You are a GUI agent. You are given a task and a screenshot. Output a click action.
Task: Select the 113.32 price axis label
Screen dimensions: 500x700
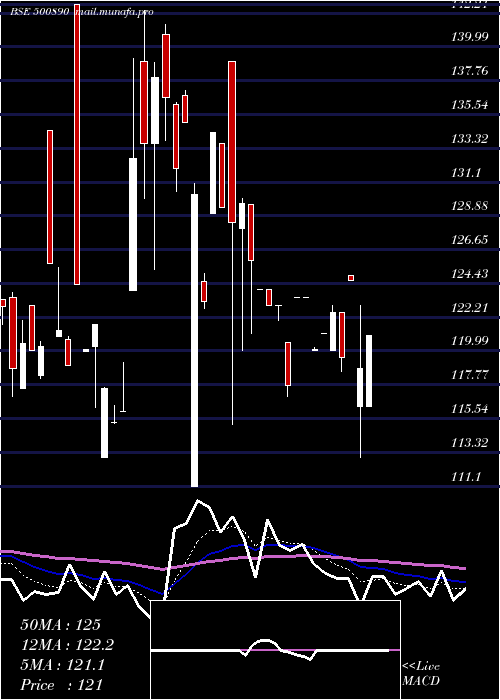pyautogui.click(x=470, y=443)
